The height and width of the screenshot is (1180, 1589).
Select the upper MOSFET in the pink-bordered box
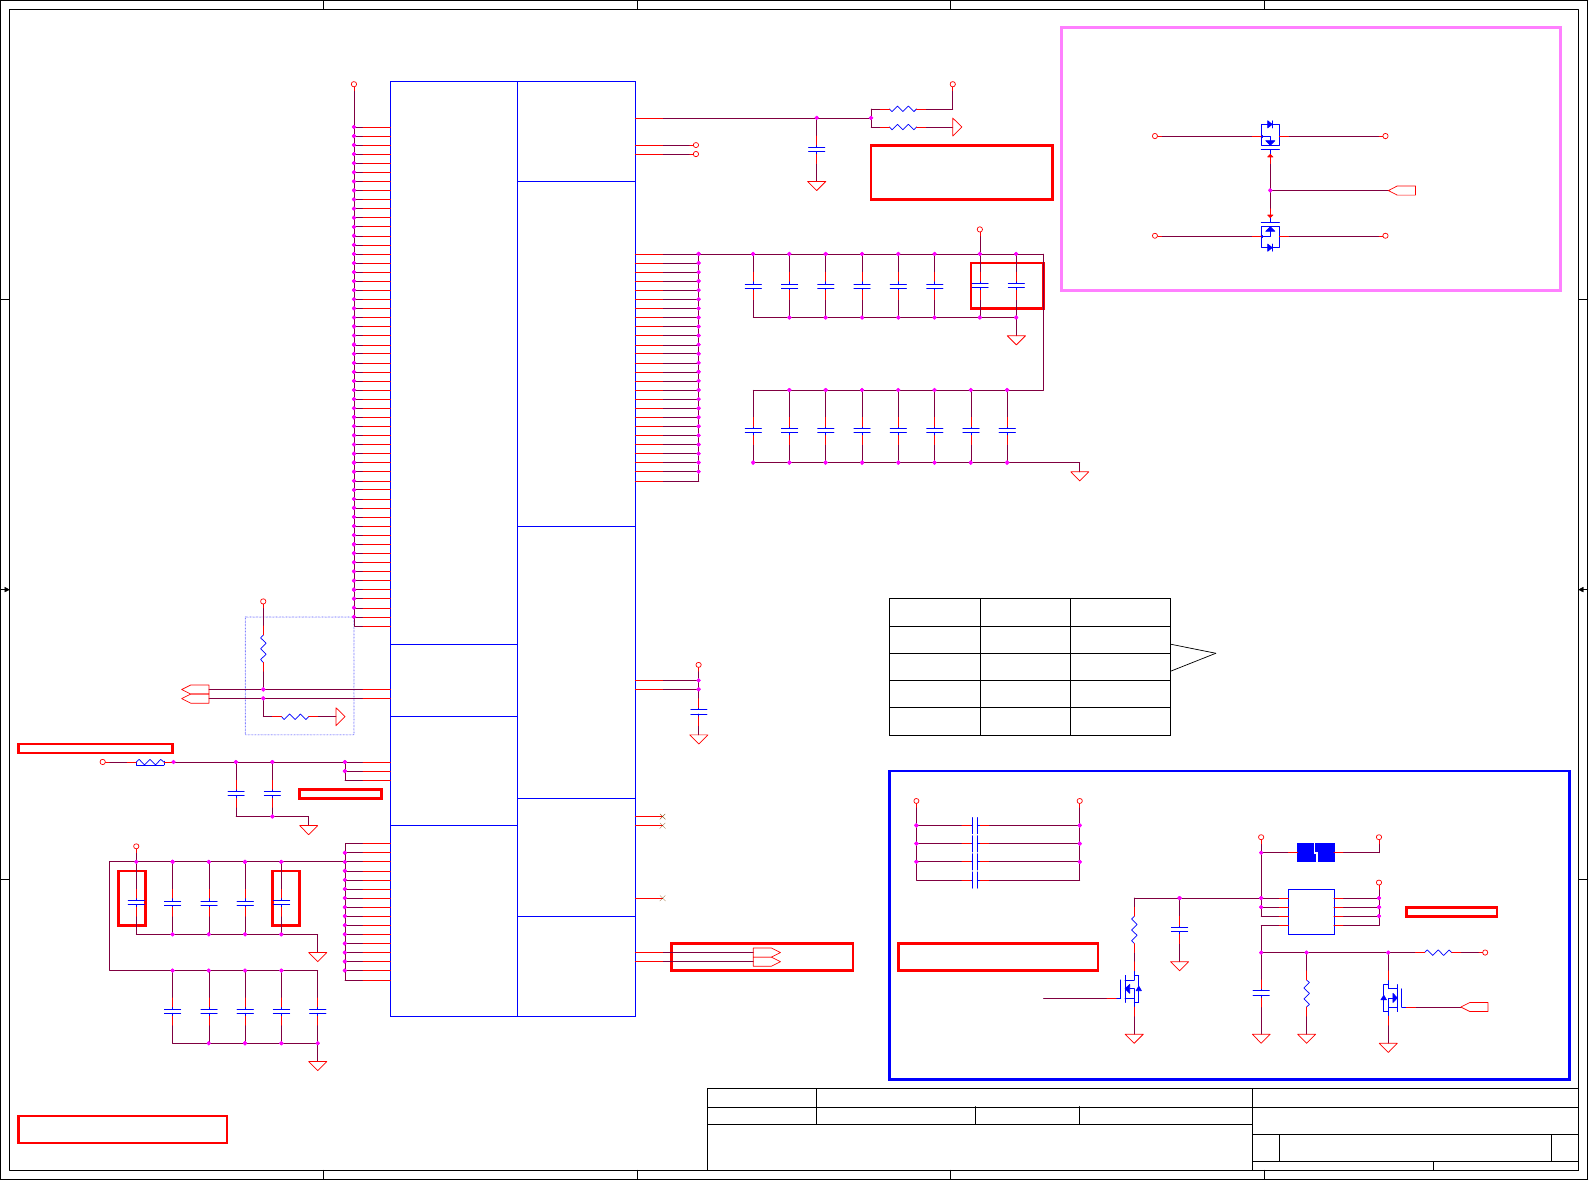click(1270, 135)
